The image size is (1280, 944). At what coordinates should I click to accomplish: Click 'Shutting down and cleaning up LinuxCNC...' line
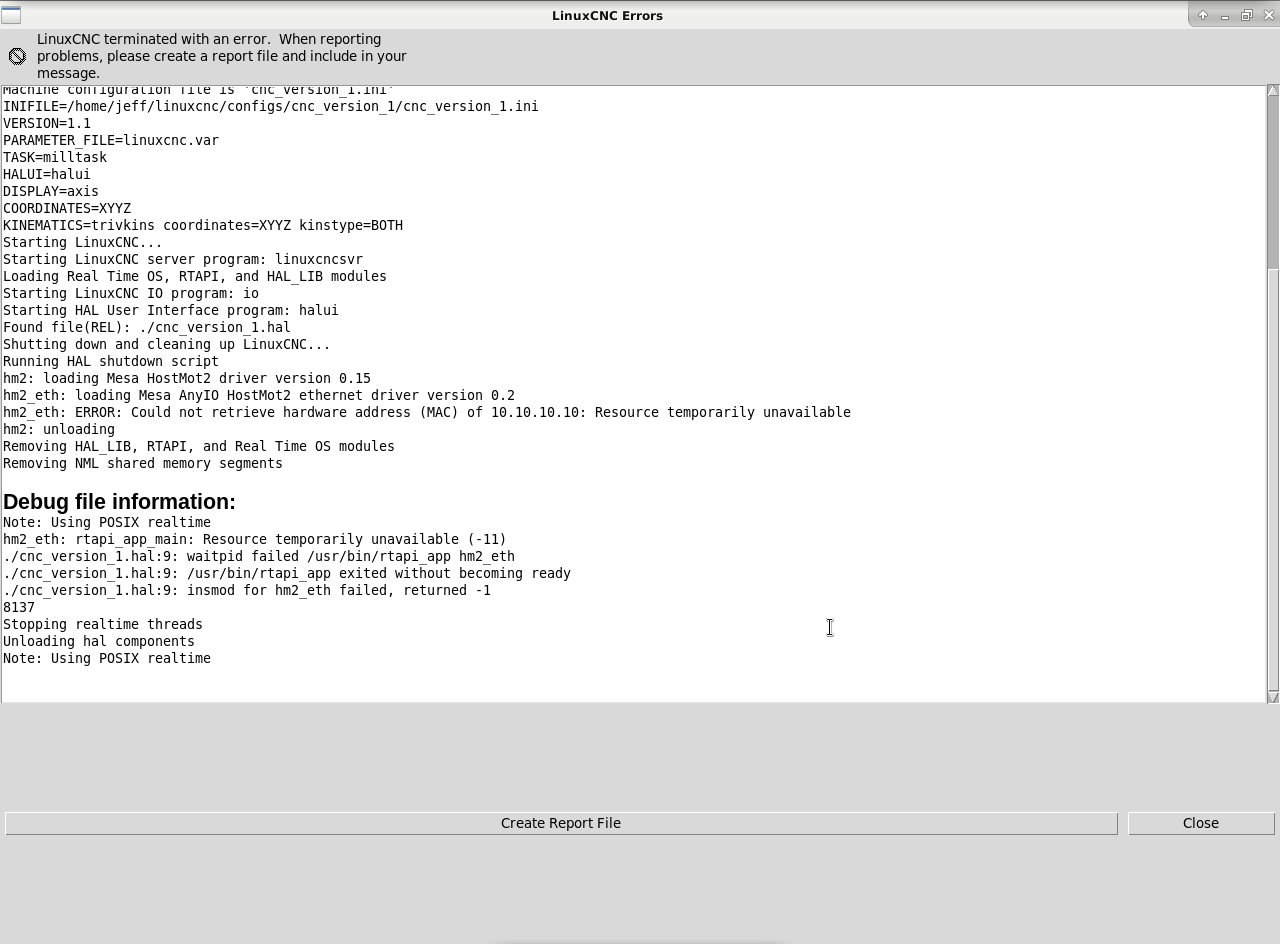click(167, 344)
